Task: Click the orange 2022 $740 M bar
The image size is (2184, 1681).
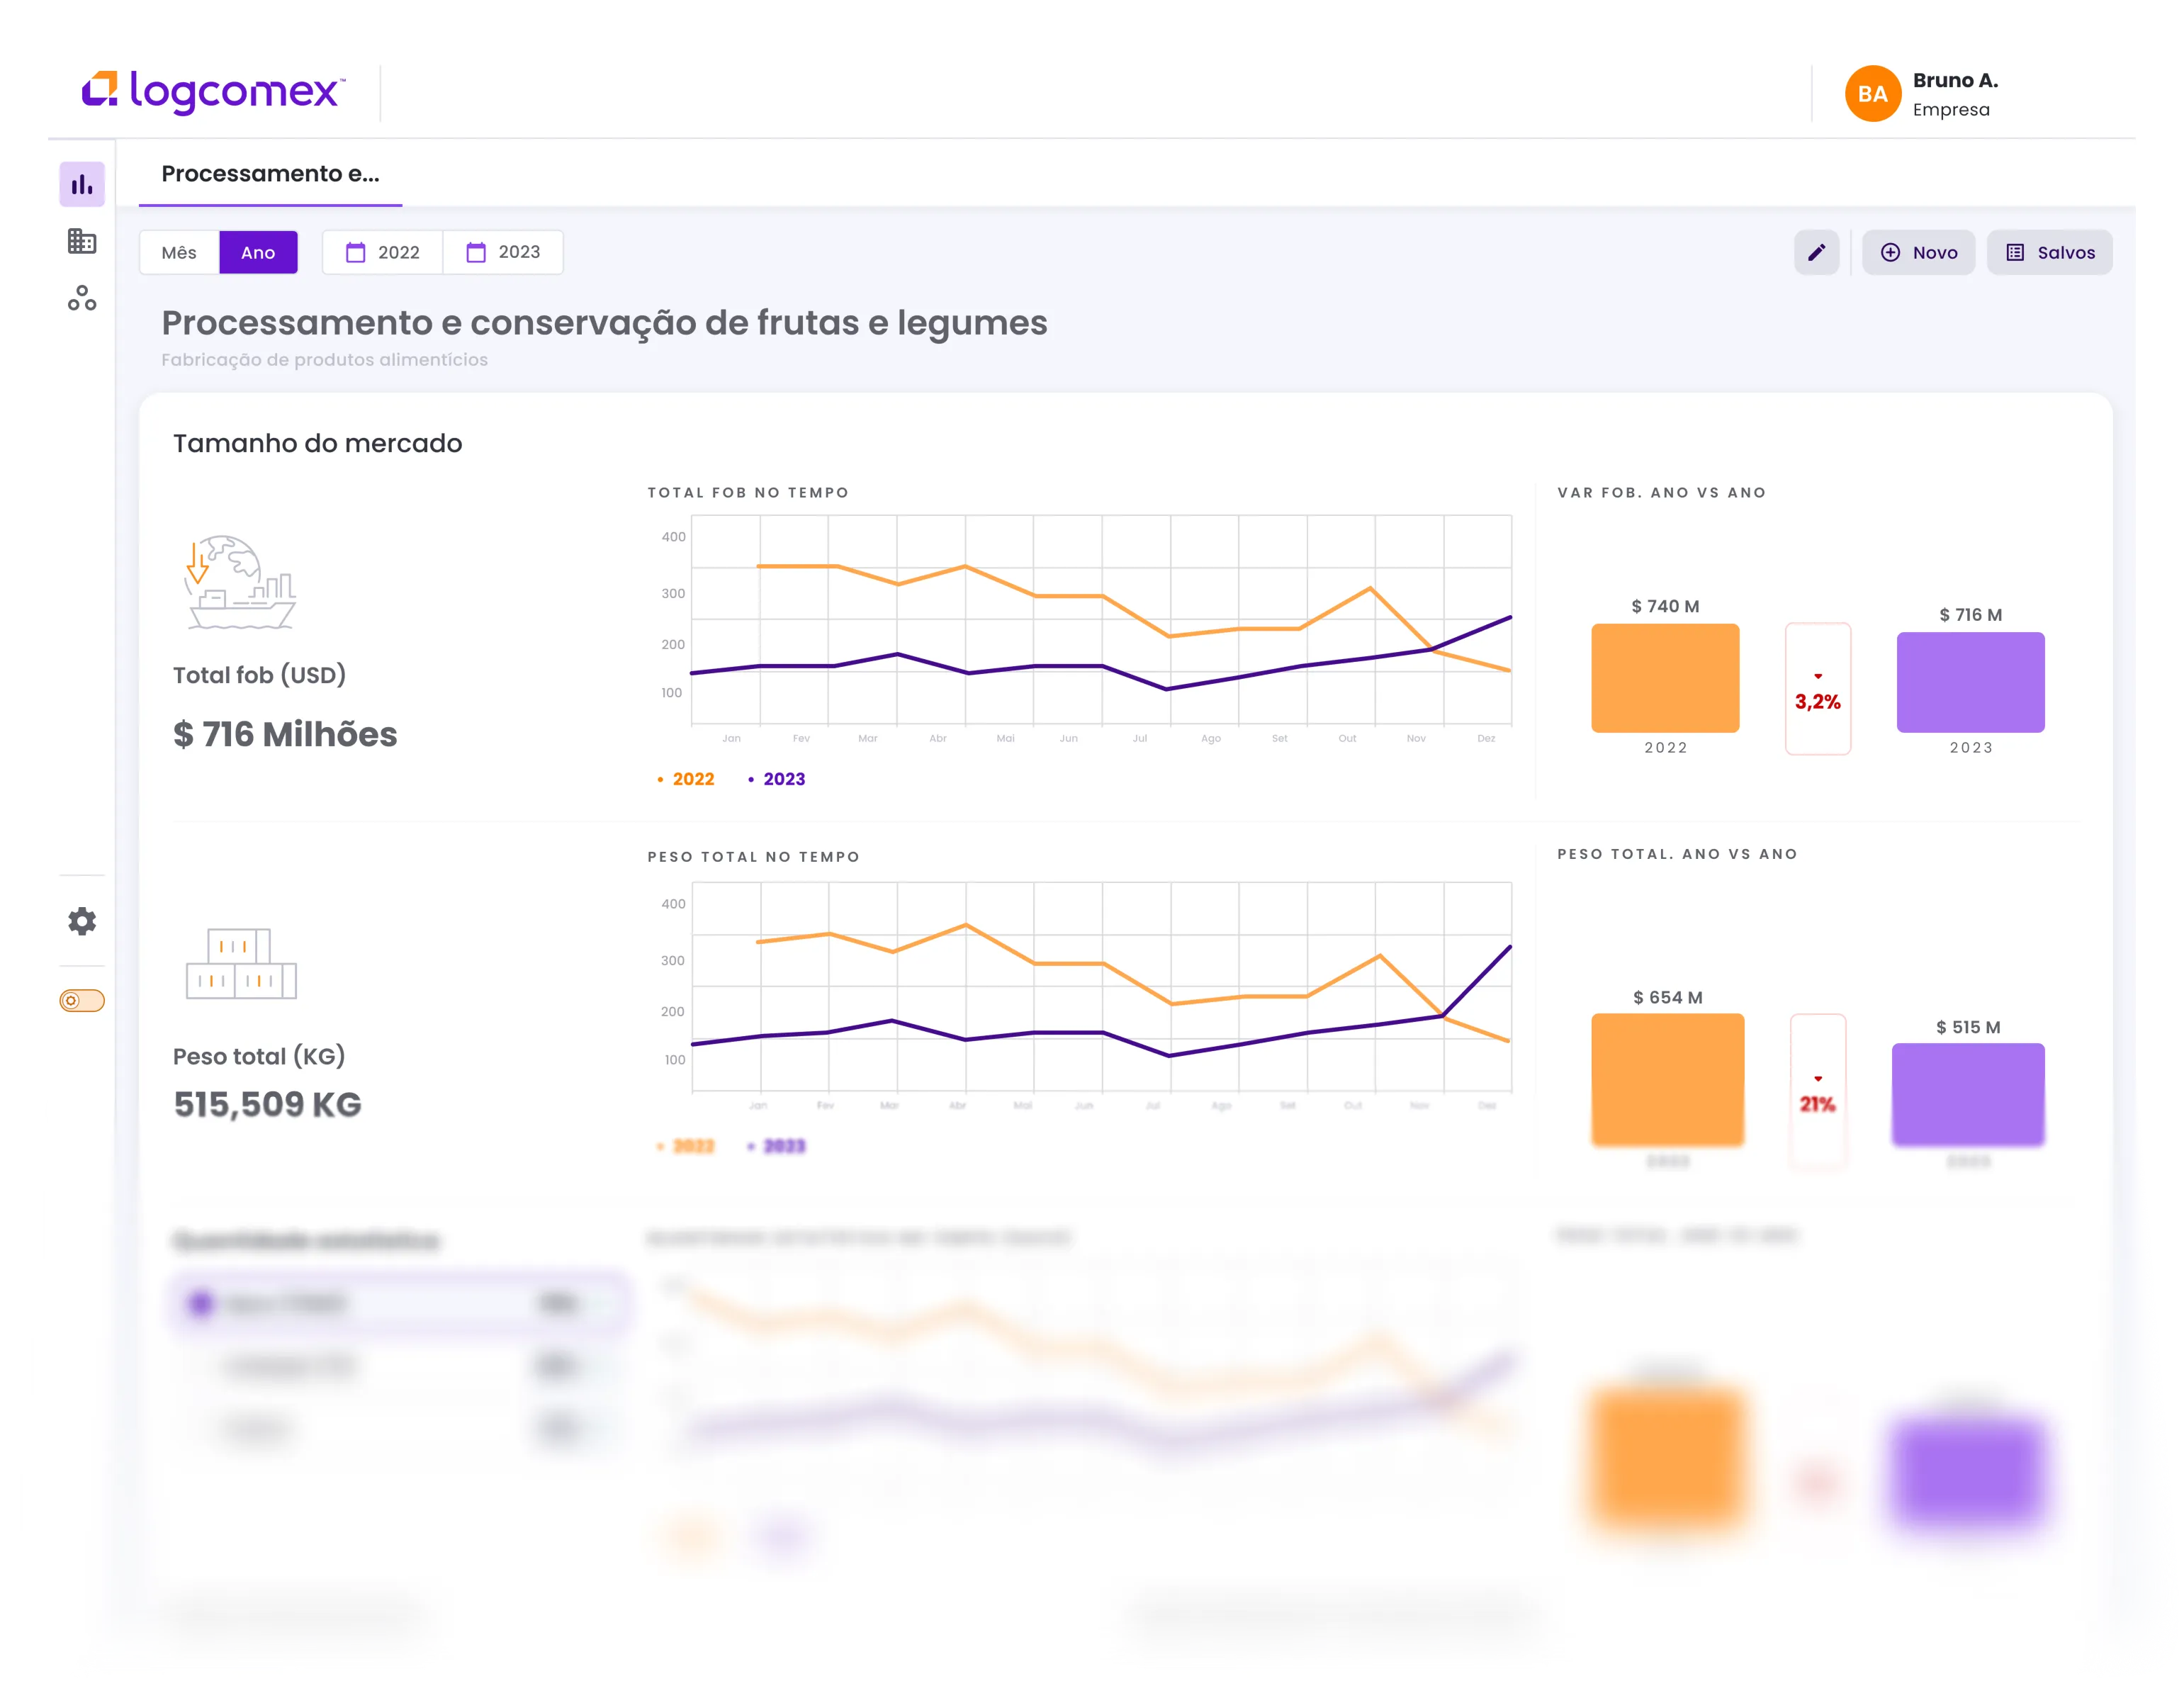Action: (1665, 678)
